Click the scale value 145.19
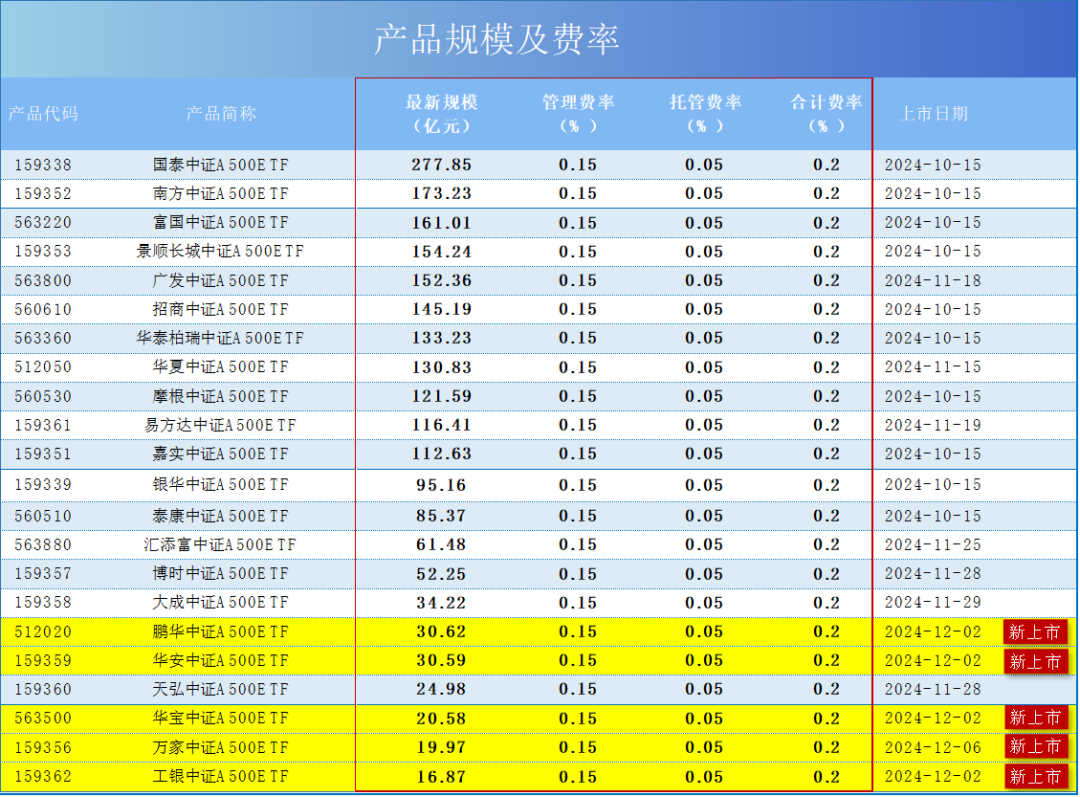The image size is (1080, 797). 442,309
